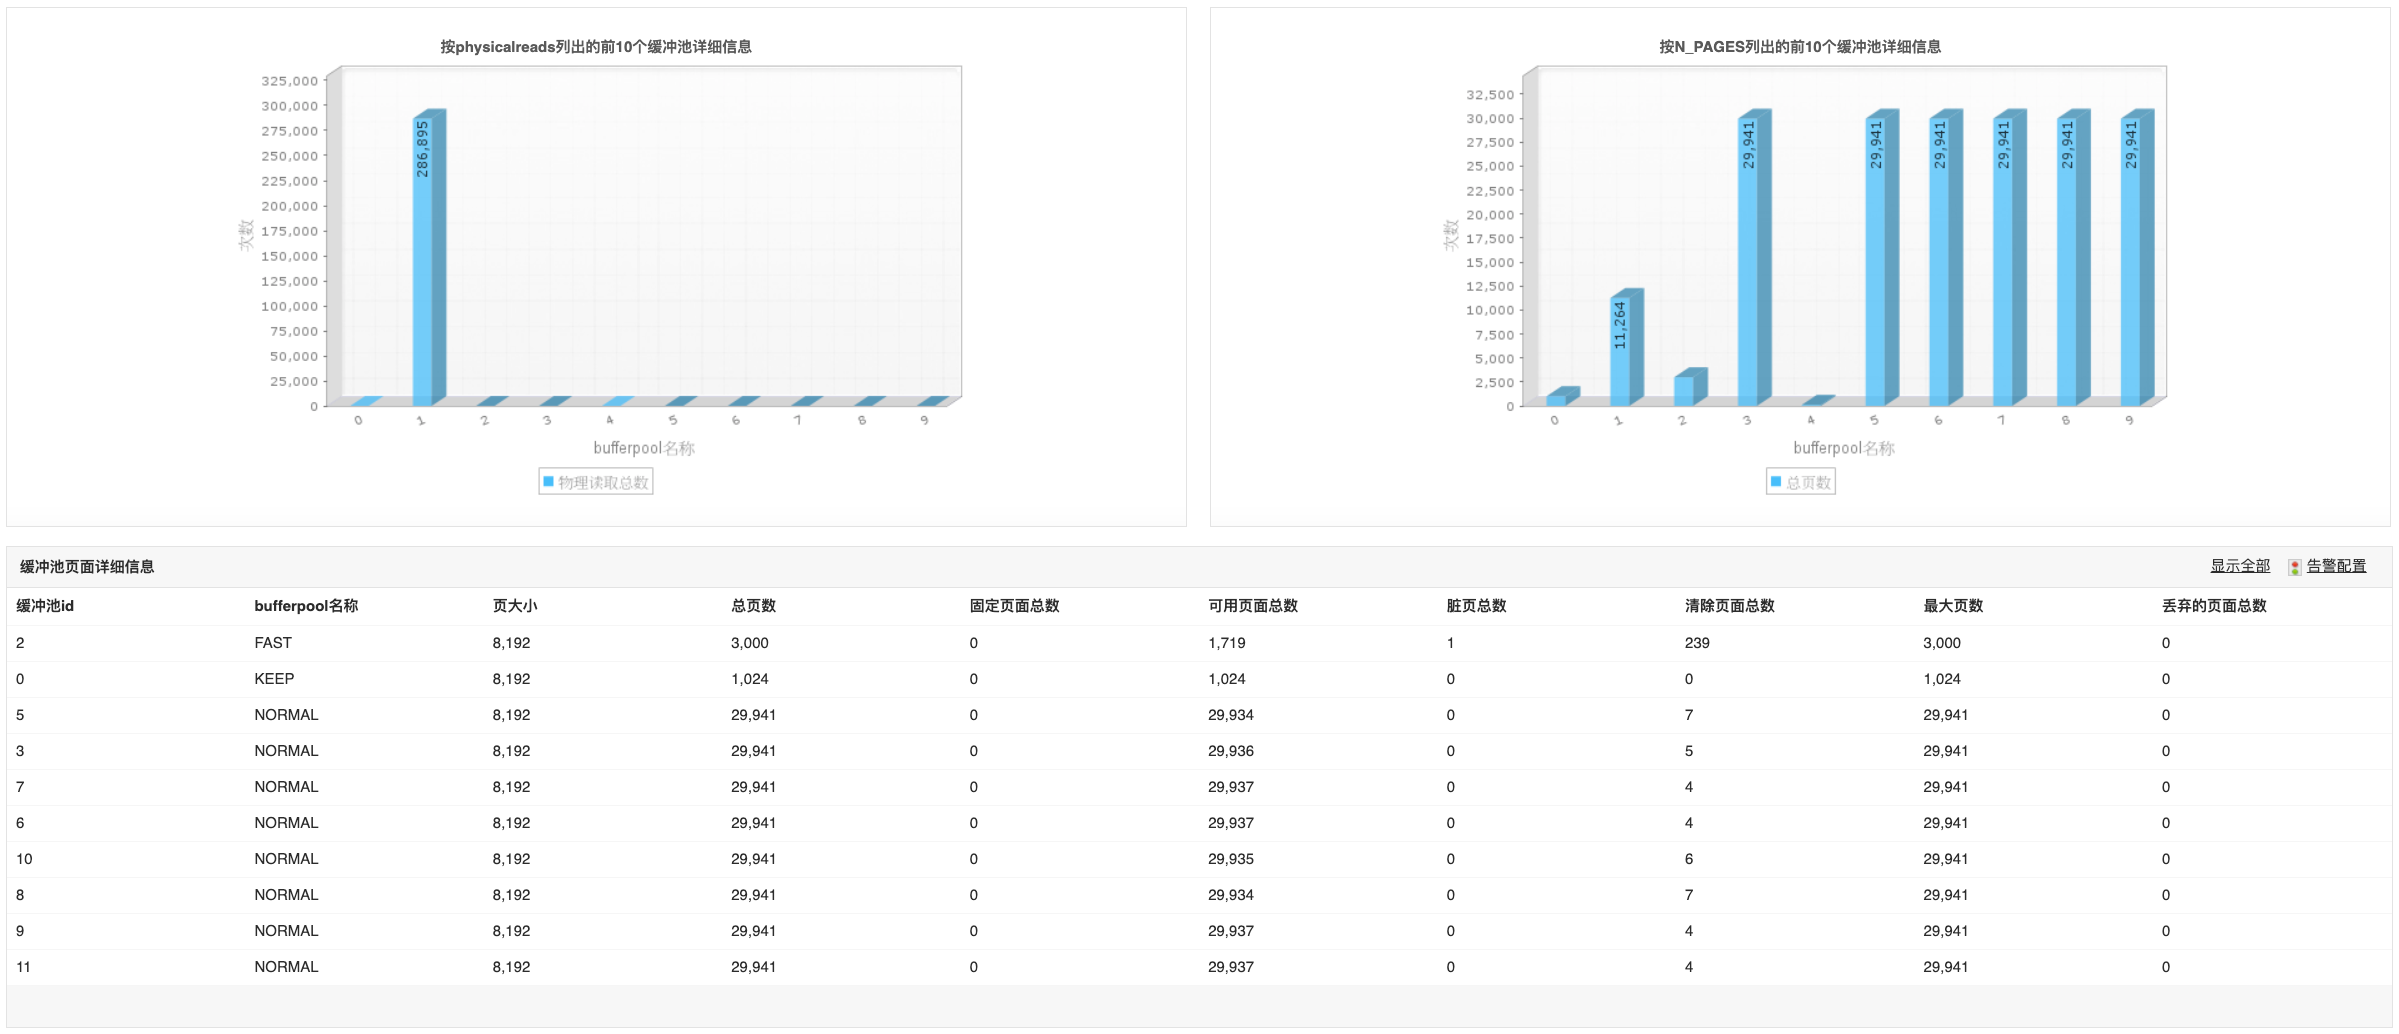Click the bufferpool 3 bar in N_PAGES chart
The height and width of the screenshot is (1034, 2399).
pos(1754,257)
